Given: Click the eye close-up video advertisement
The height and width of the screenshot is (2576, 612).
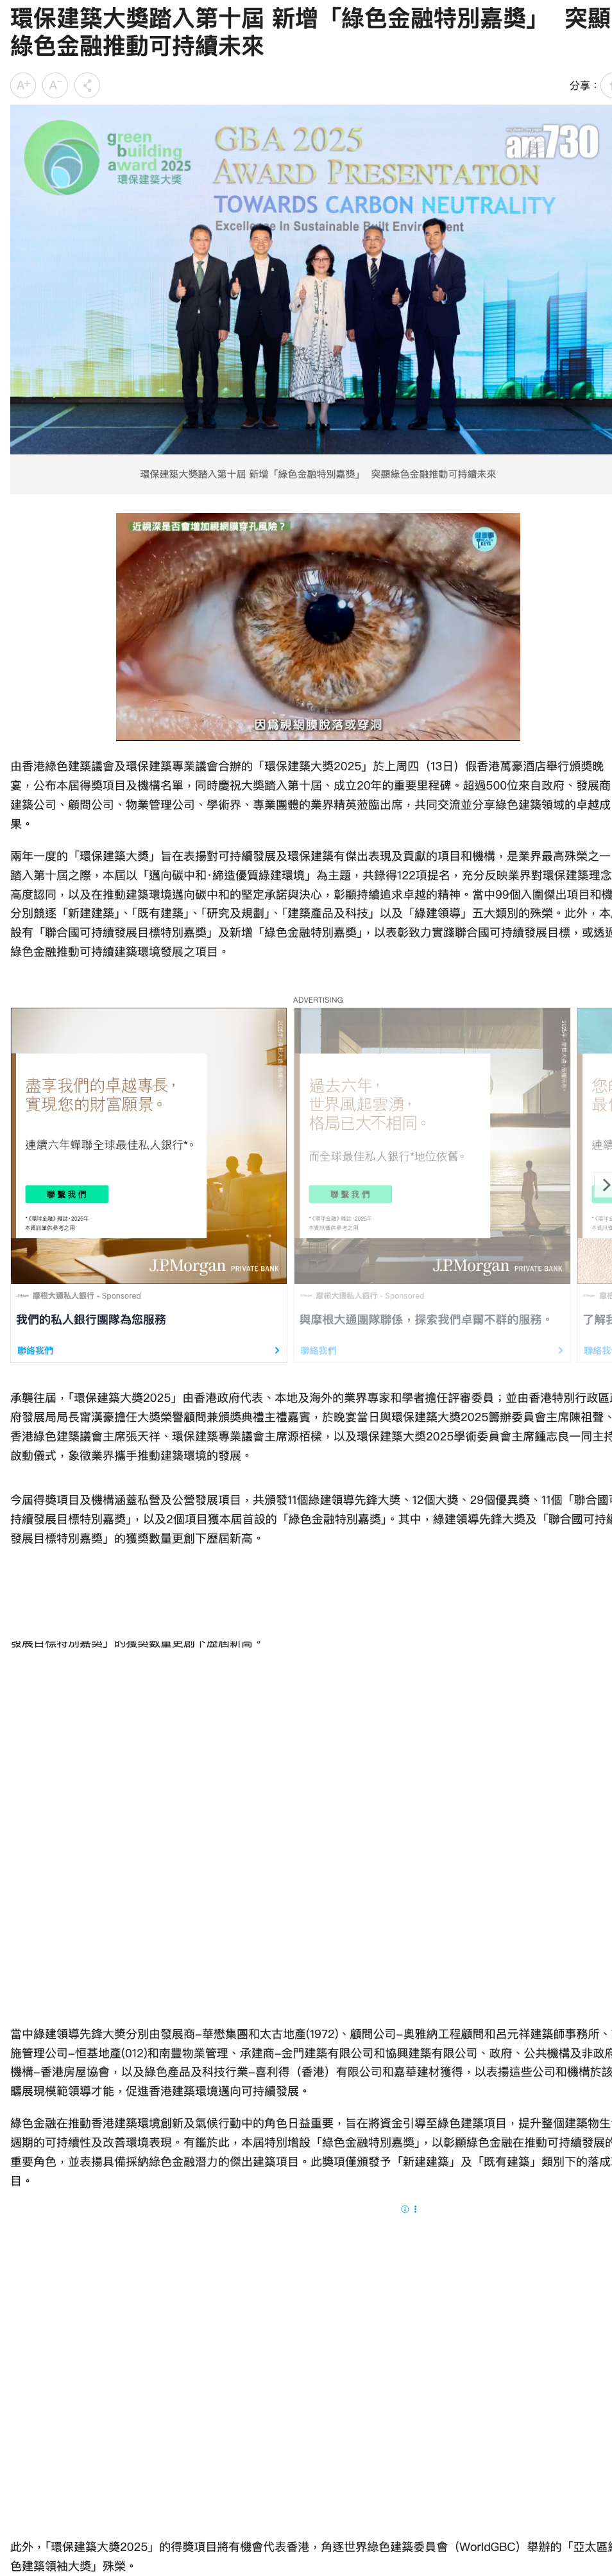Looking at the screenshot, I should [318, 627].
